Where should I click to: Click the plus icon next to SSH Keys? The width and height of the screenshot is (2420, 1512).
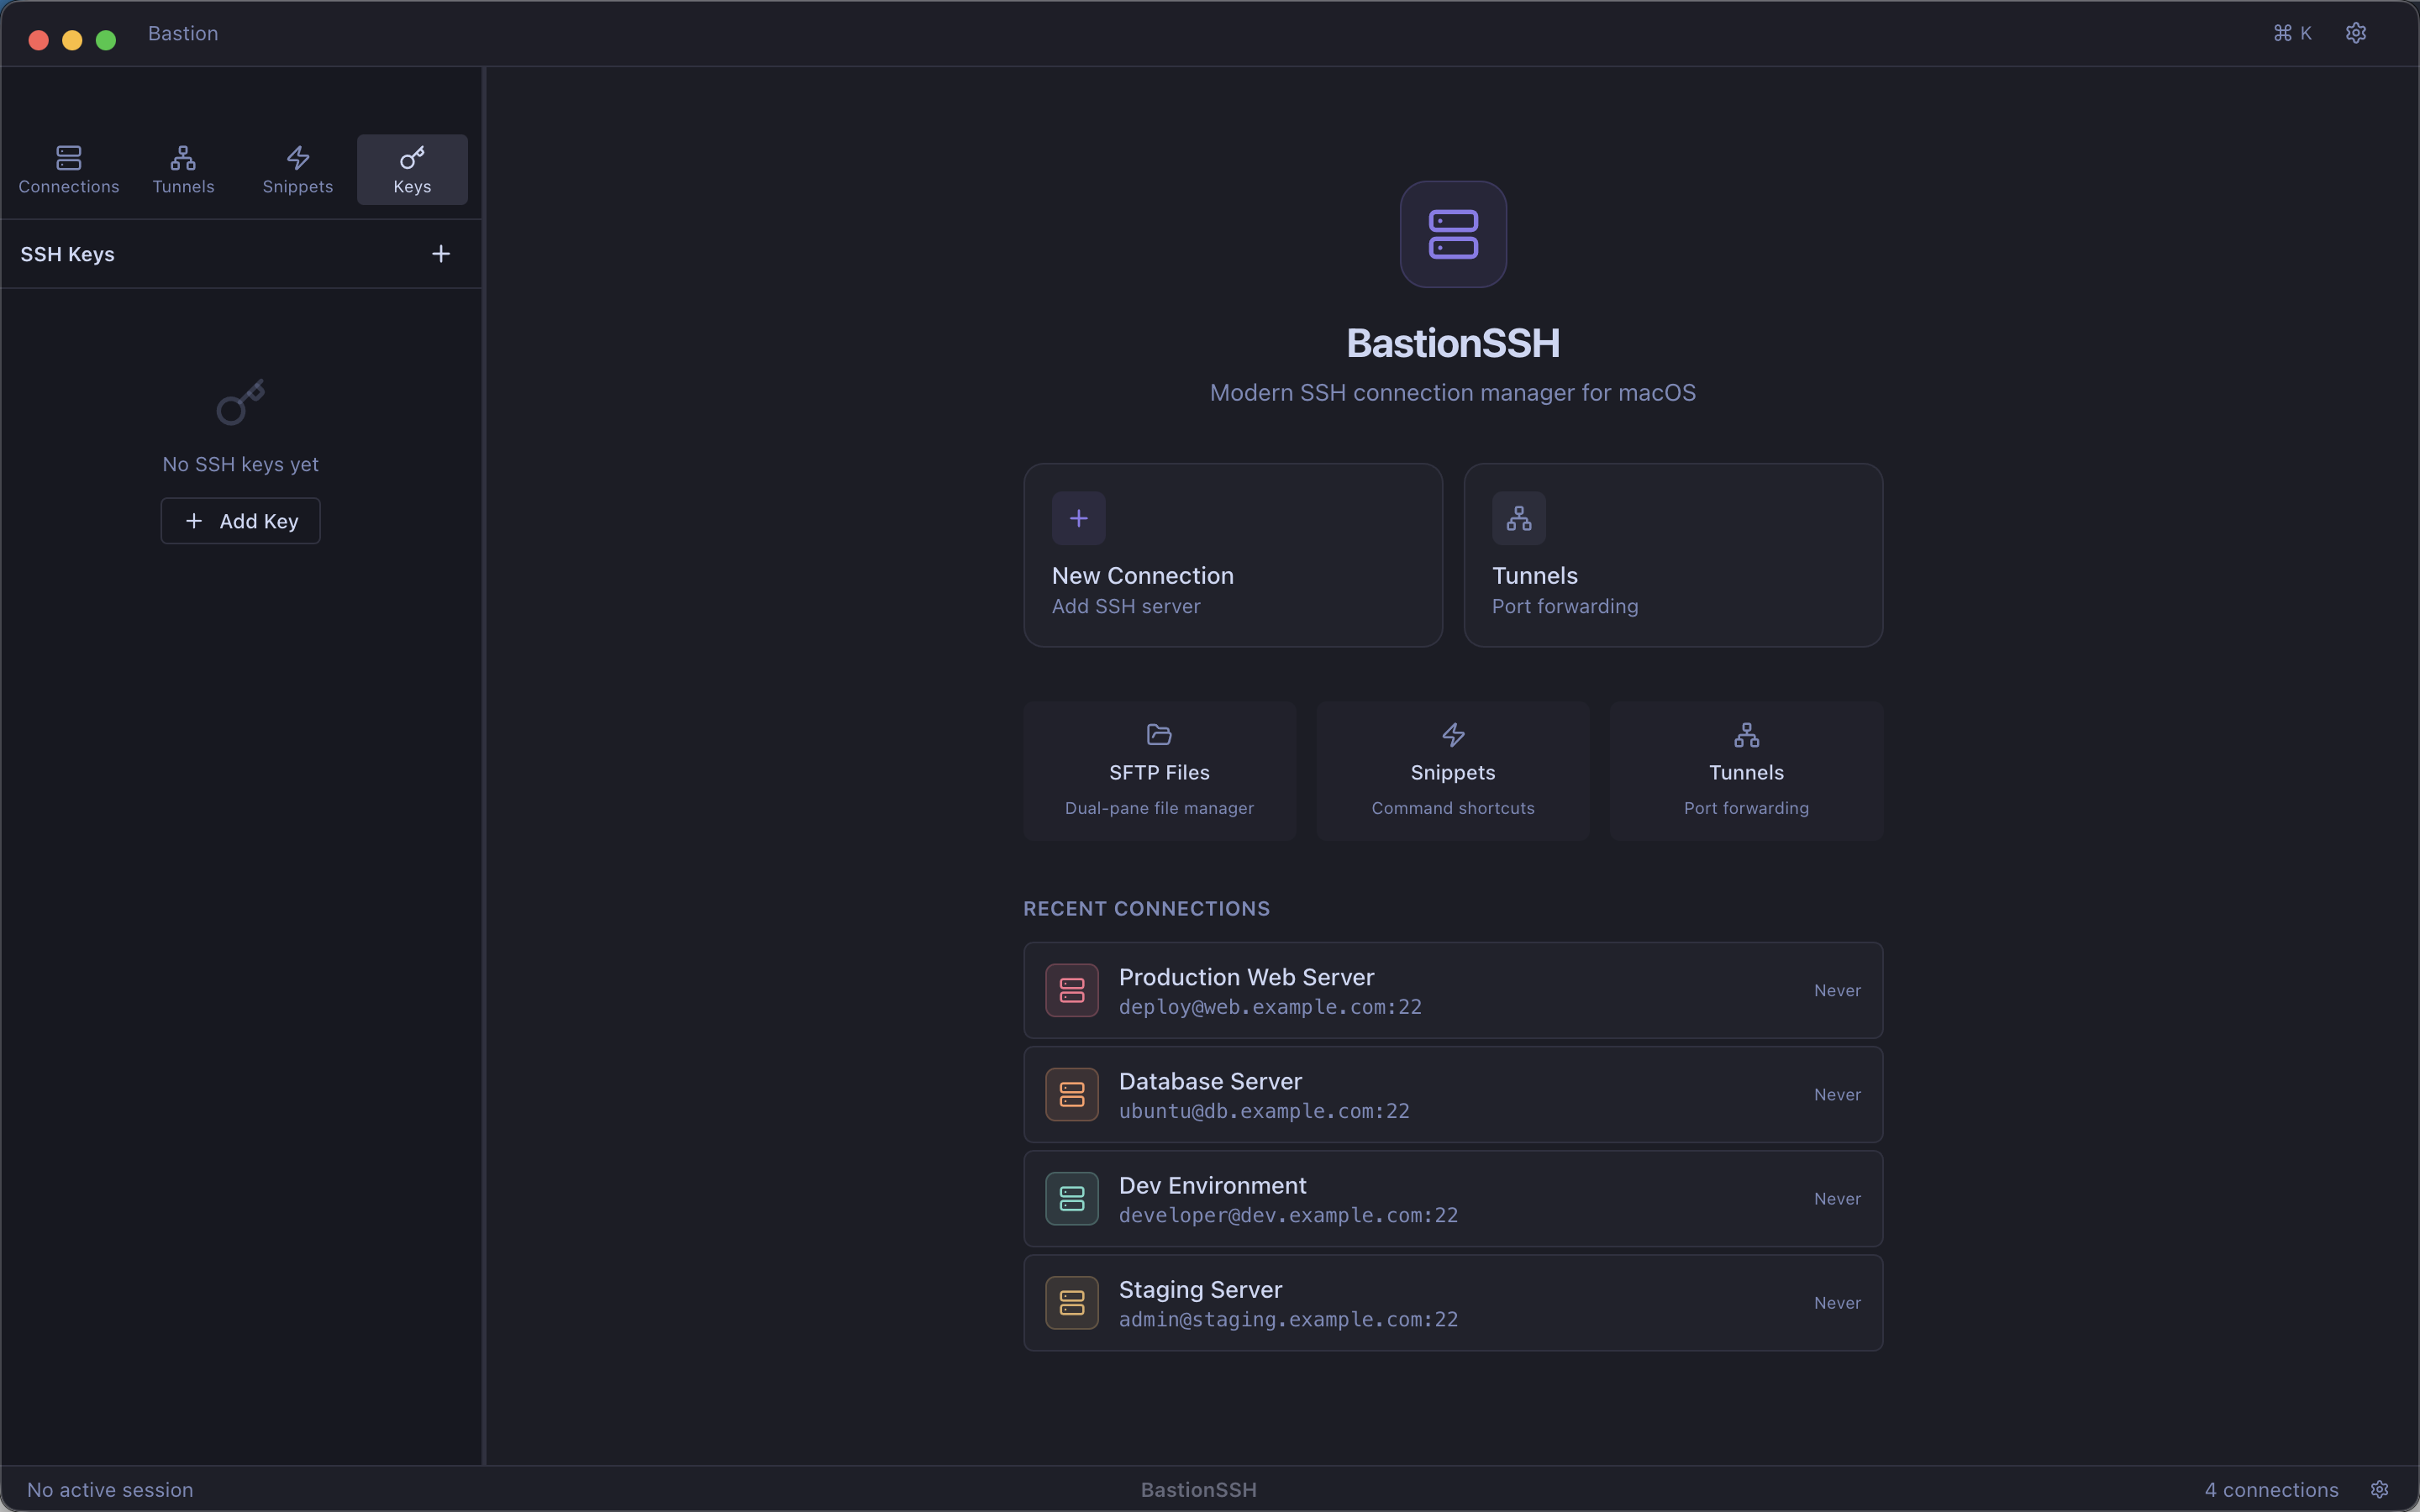440,253
